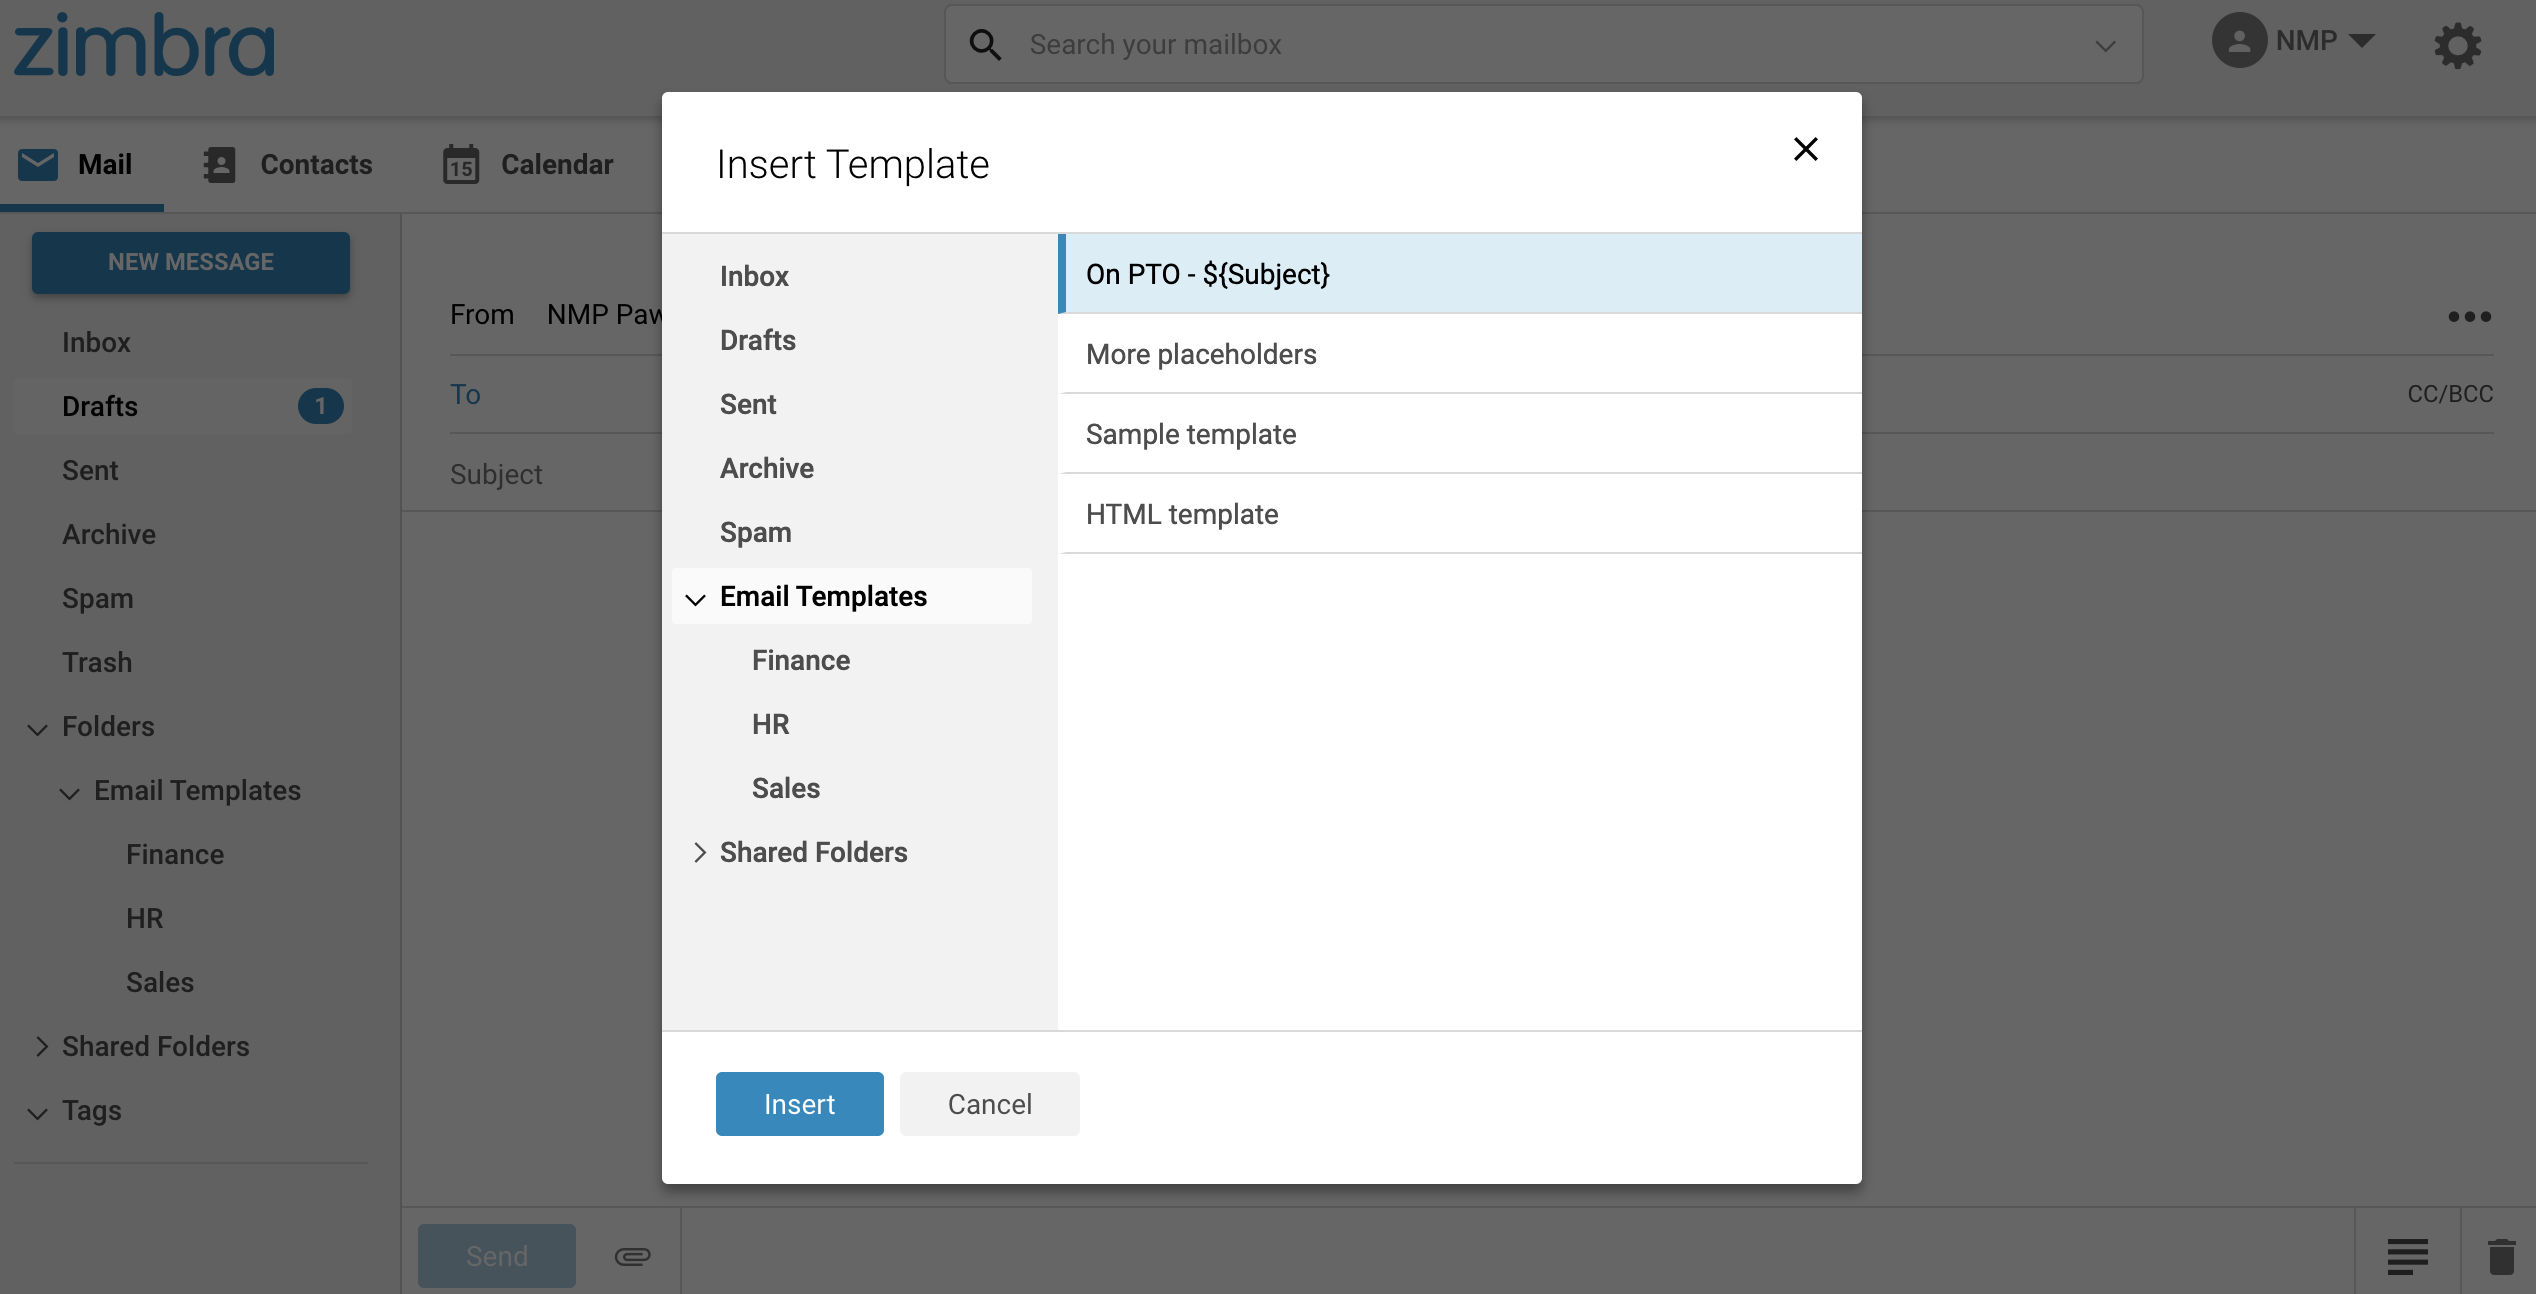Close the Insert Template dialog

(1805, 150)
